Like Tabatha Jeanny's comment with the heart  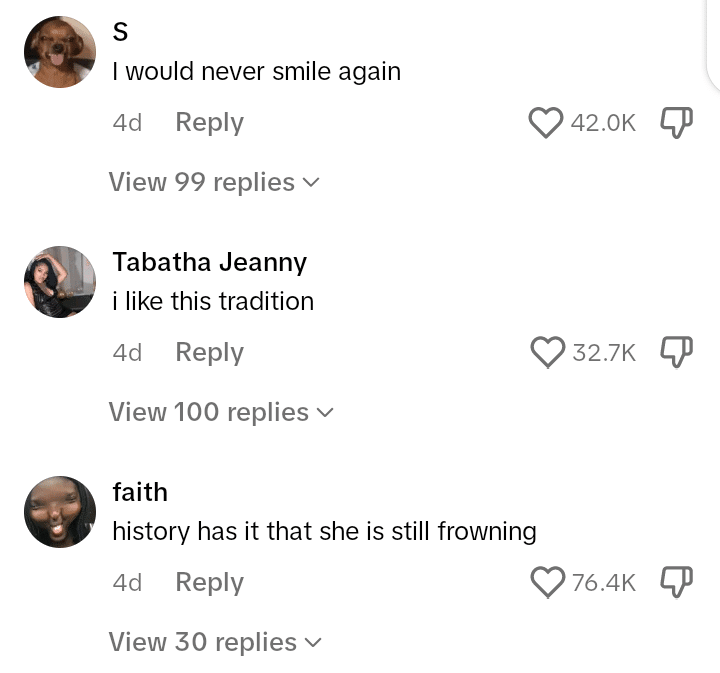(x=547, y=352)
